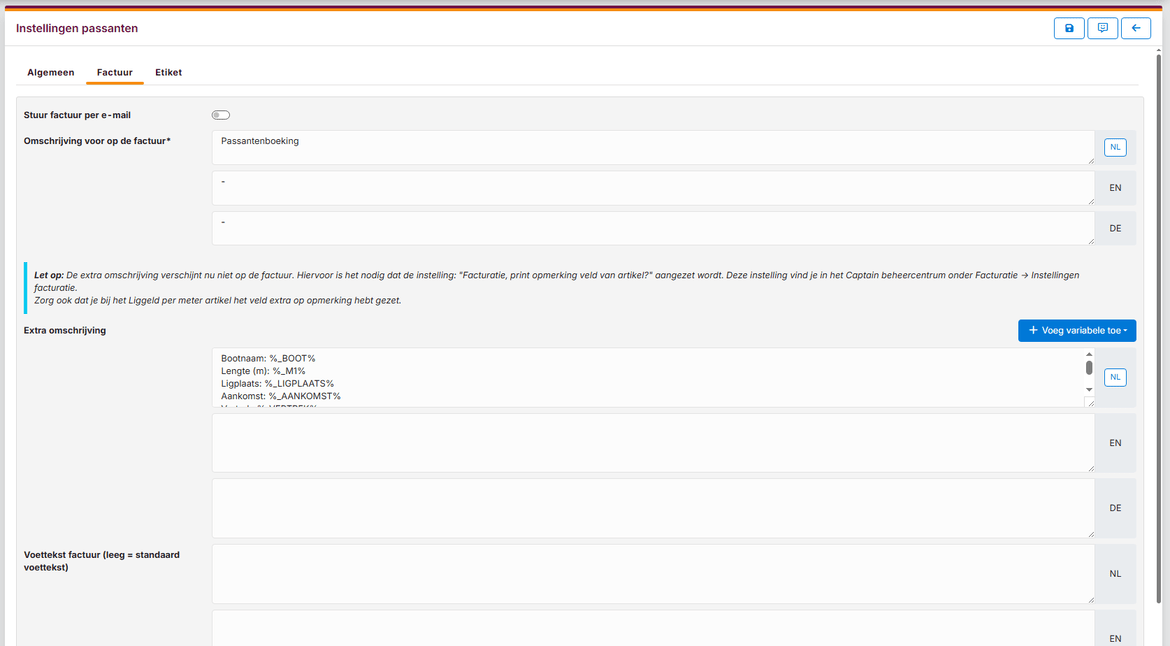The height and width of the screenshot is (646, 1170).
Task: Toggle Stuur factuur per e-mail switch
Action: [x=221, y=115]
